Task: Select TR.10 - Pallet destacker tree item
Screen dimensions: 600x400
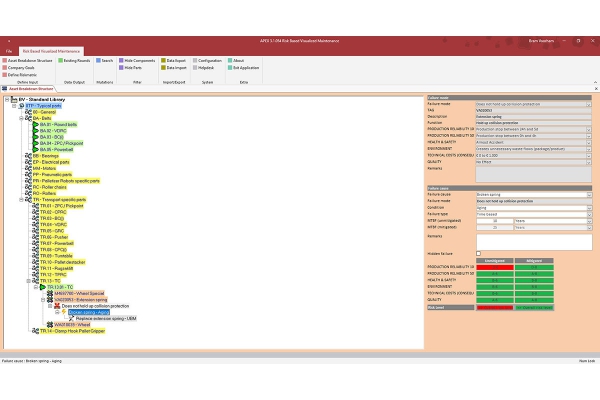Action: 63,262
